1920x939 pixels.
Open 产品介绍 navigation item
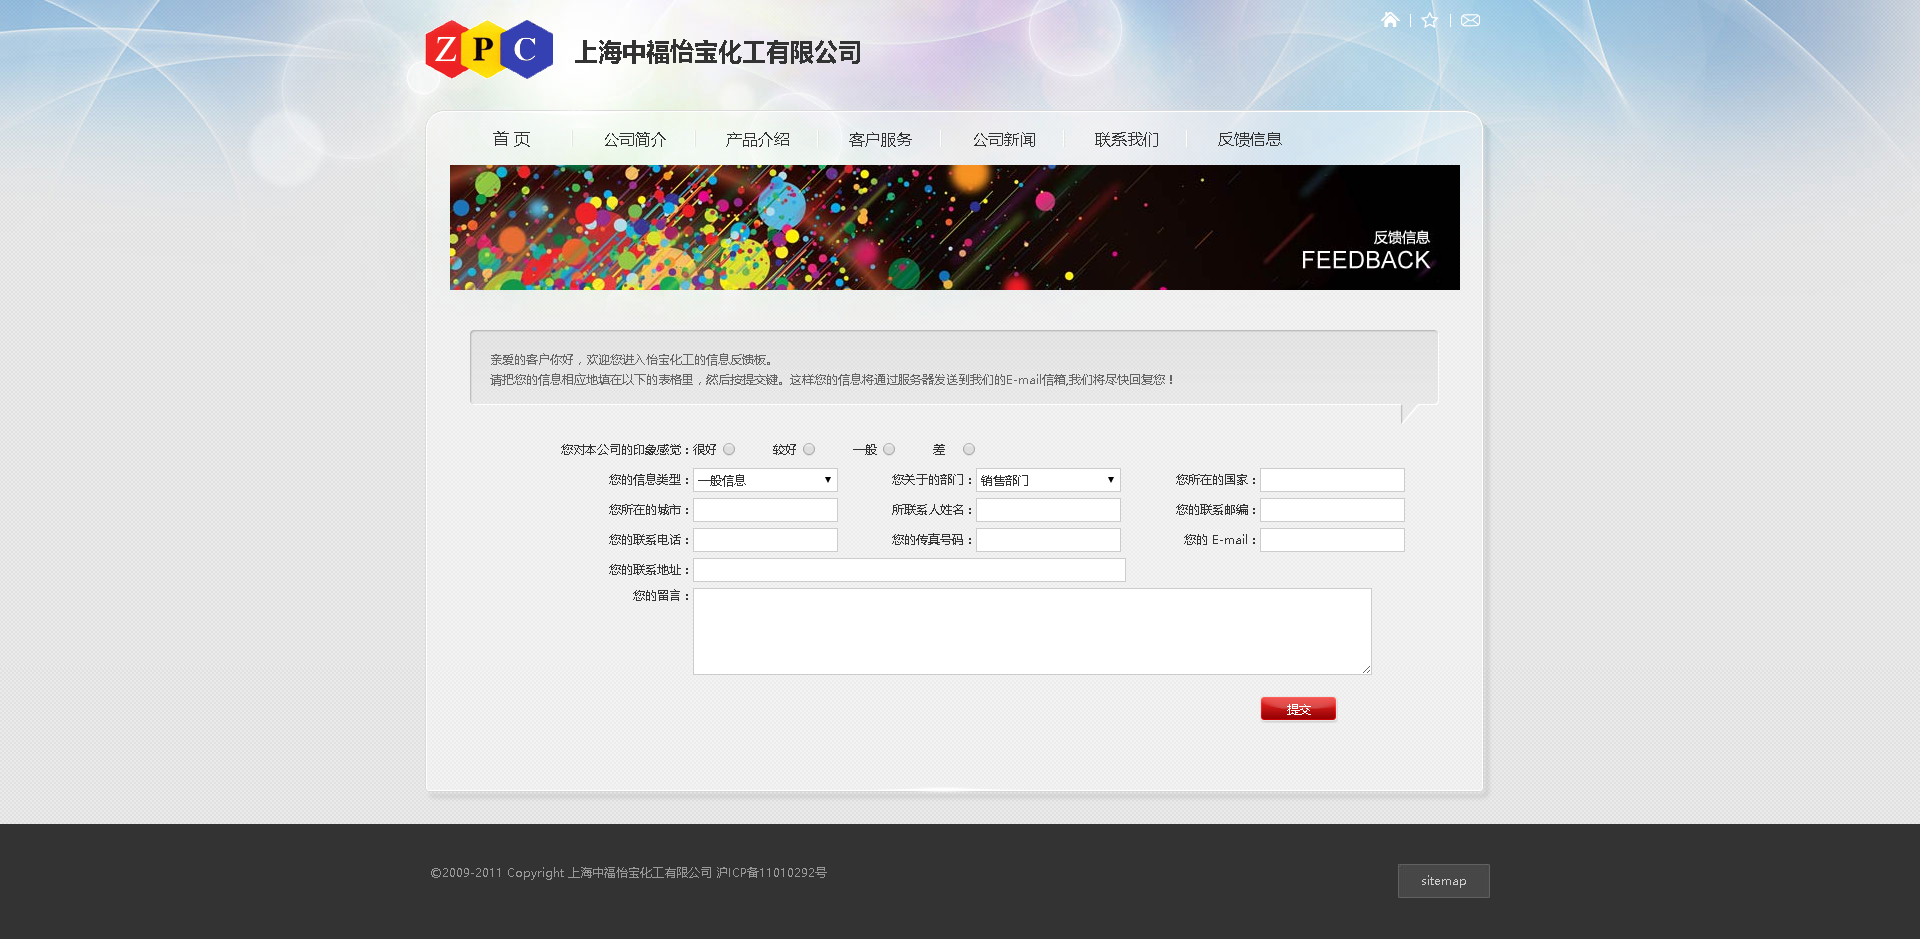757,139
